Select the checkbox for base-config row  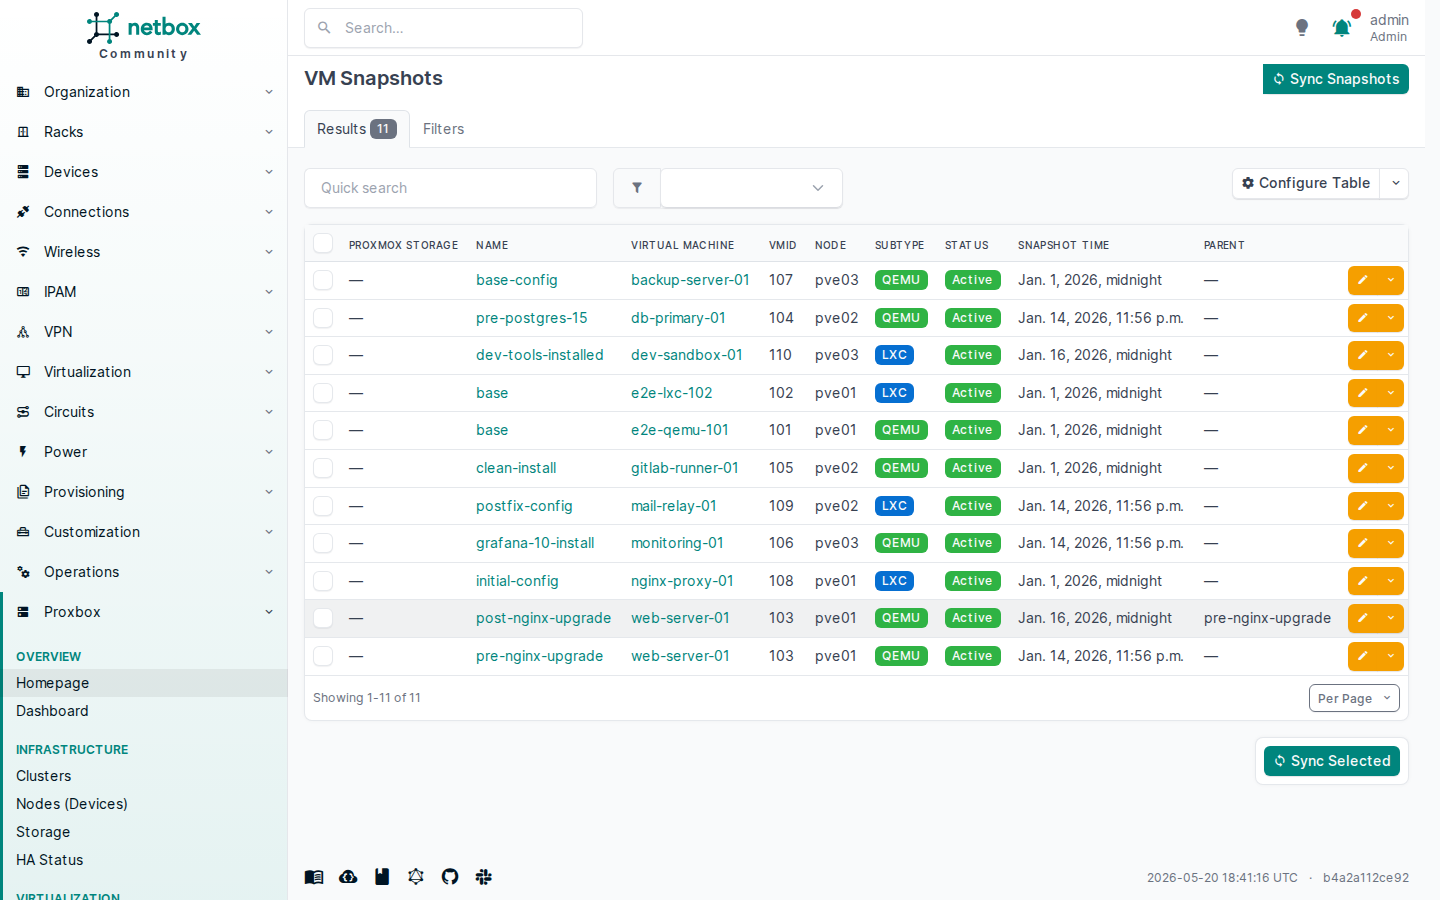323,280
